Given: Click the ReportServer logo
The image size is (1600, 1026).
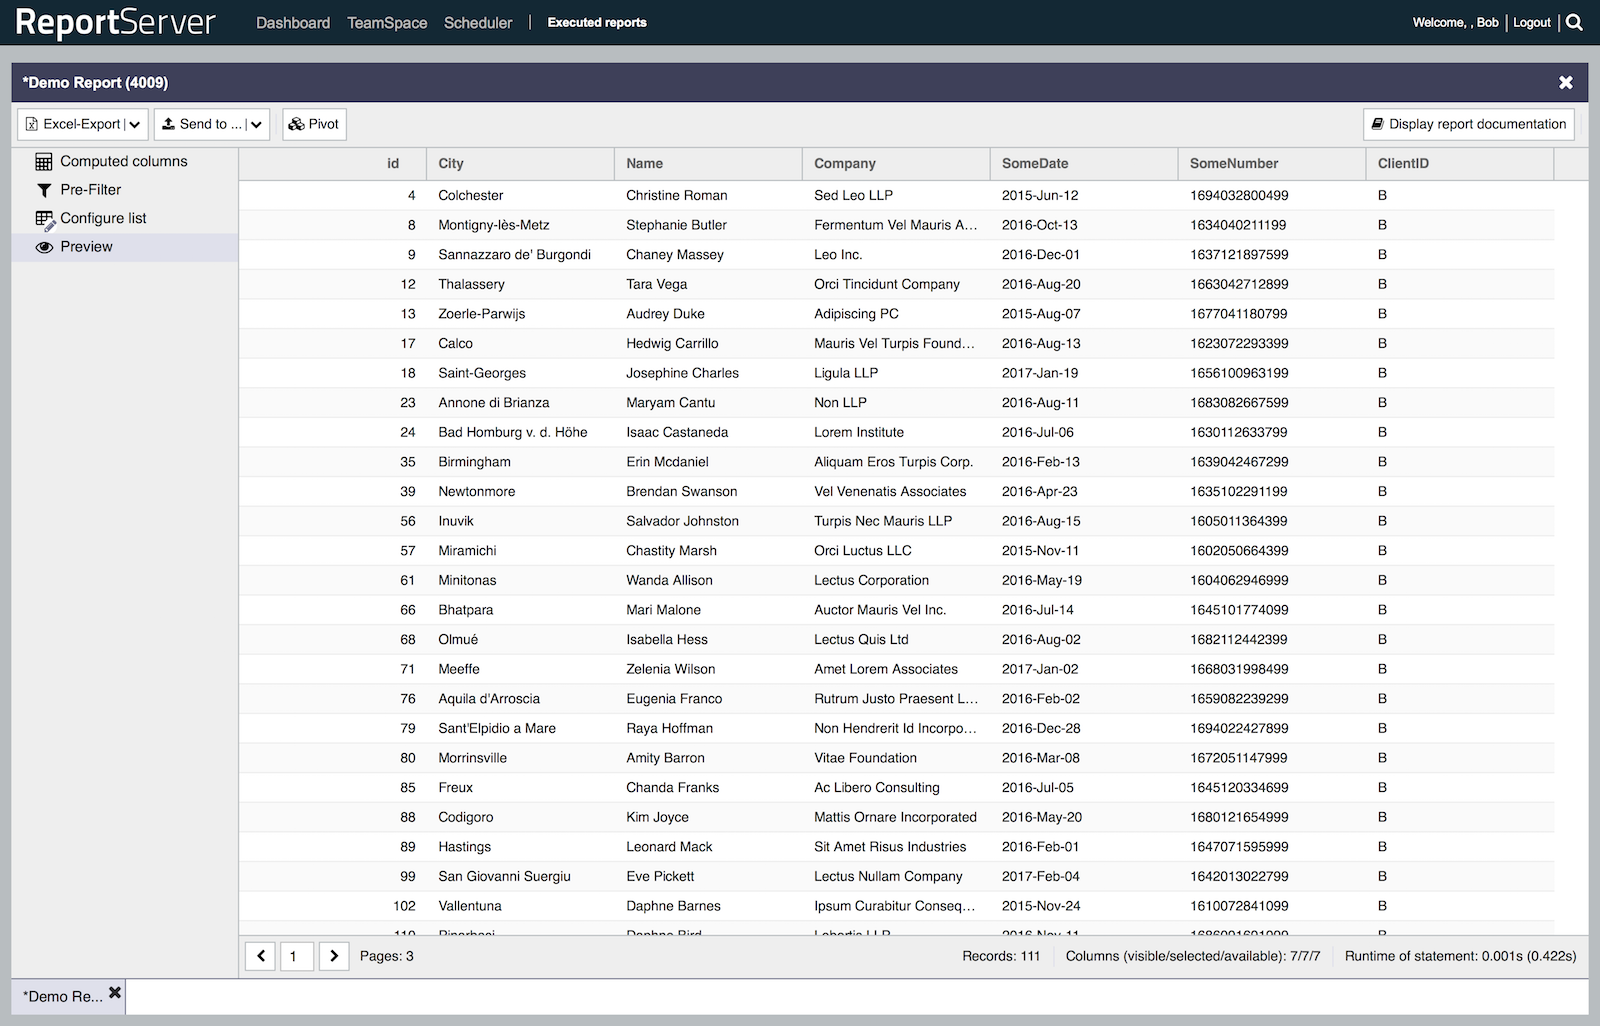Looking at the screenshot, I should [115, 22].
